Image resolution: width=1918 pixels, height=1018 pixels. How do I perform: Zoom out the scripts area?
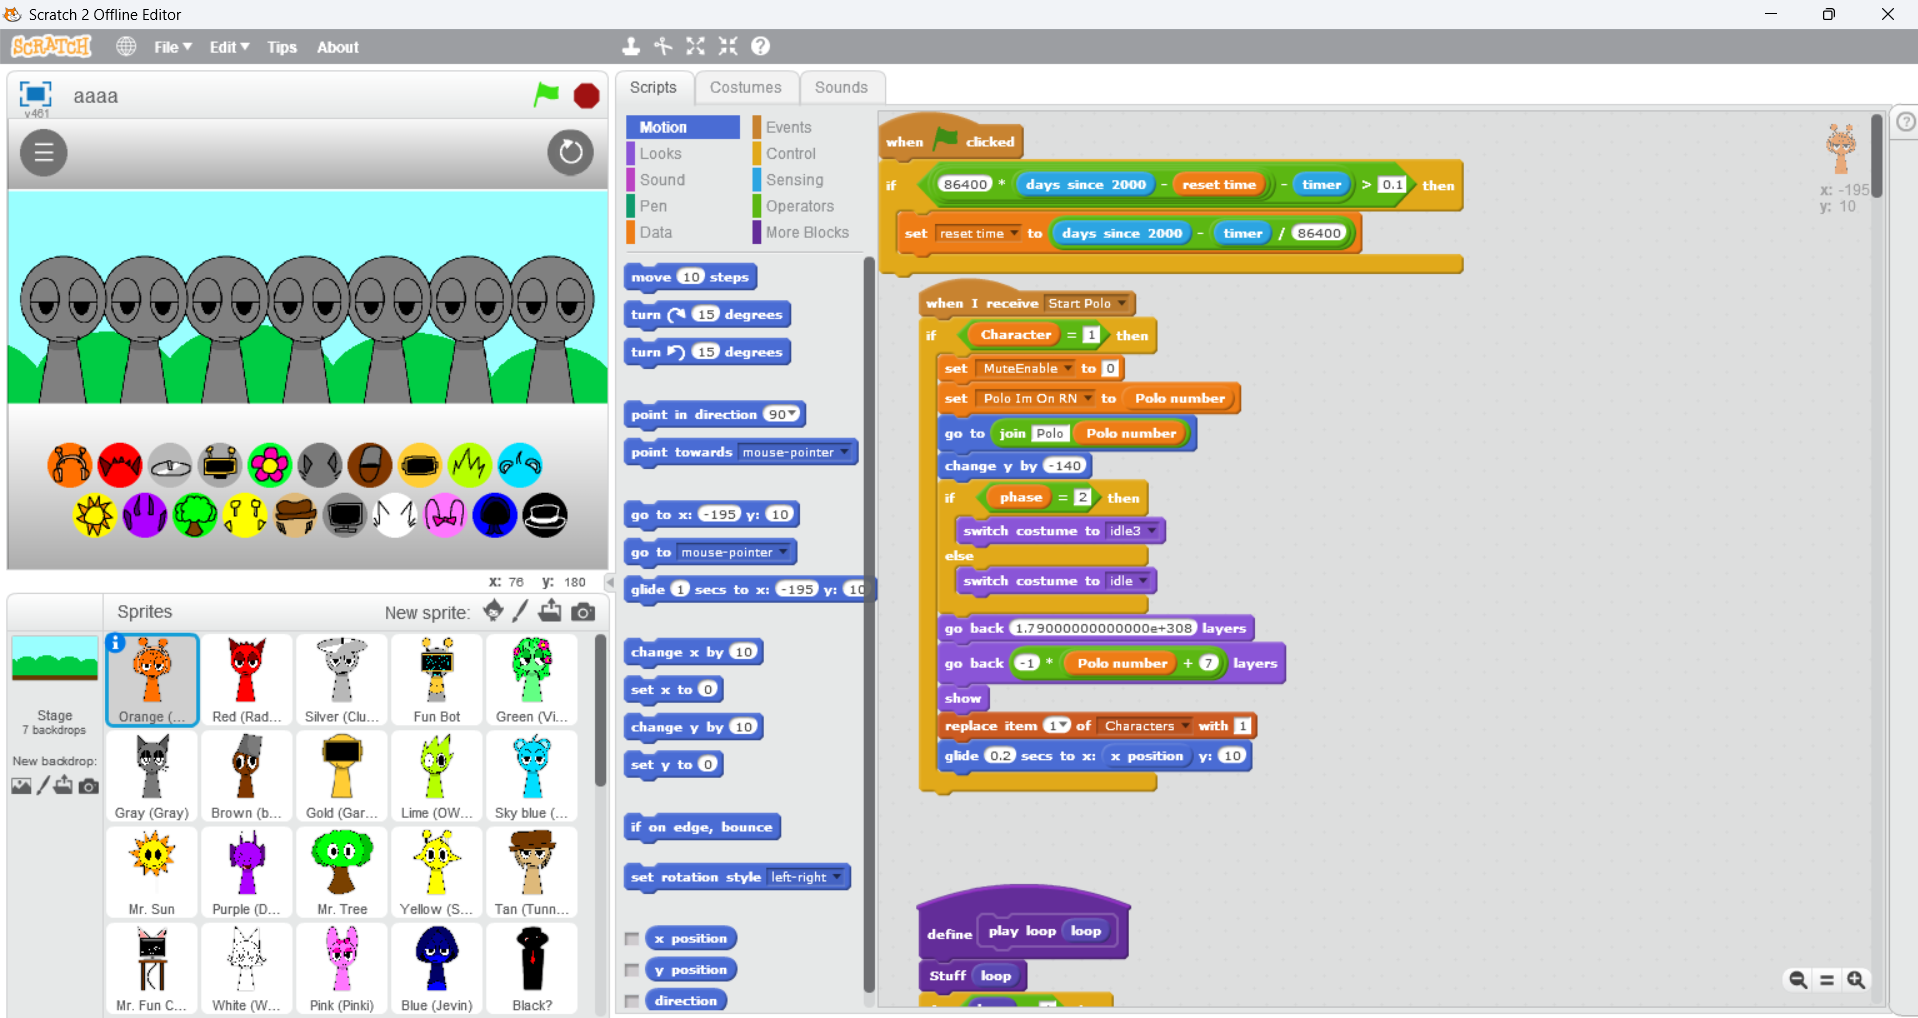click(1797, 980)
